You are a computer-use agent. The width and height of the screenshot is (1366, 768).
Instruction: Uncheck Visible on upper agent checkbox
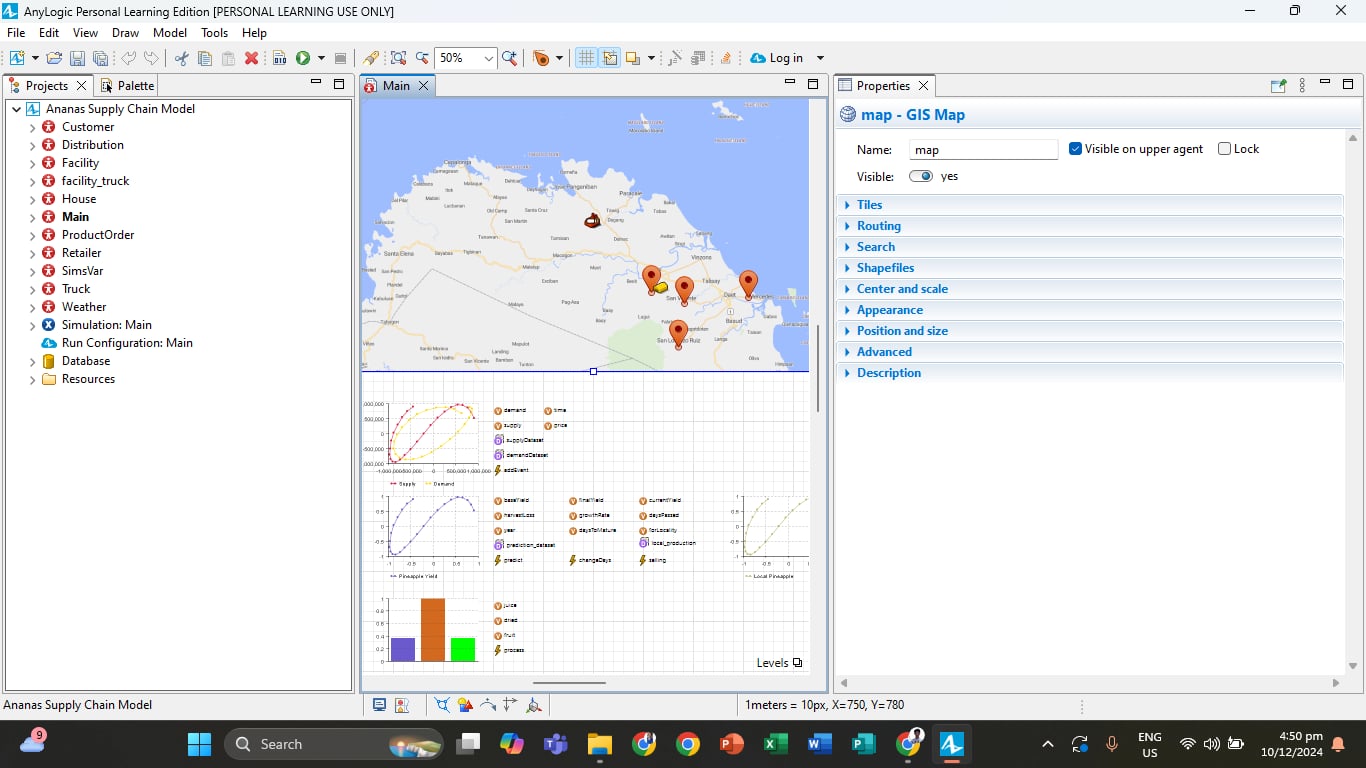(x=1076, y=149)
